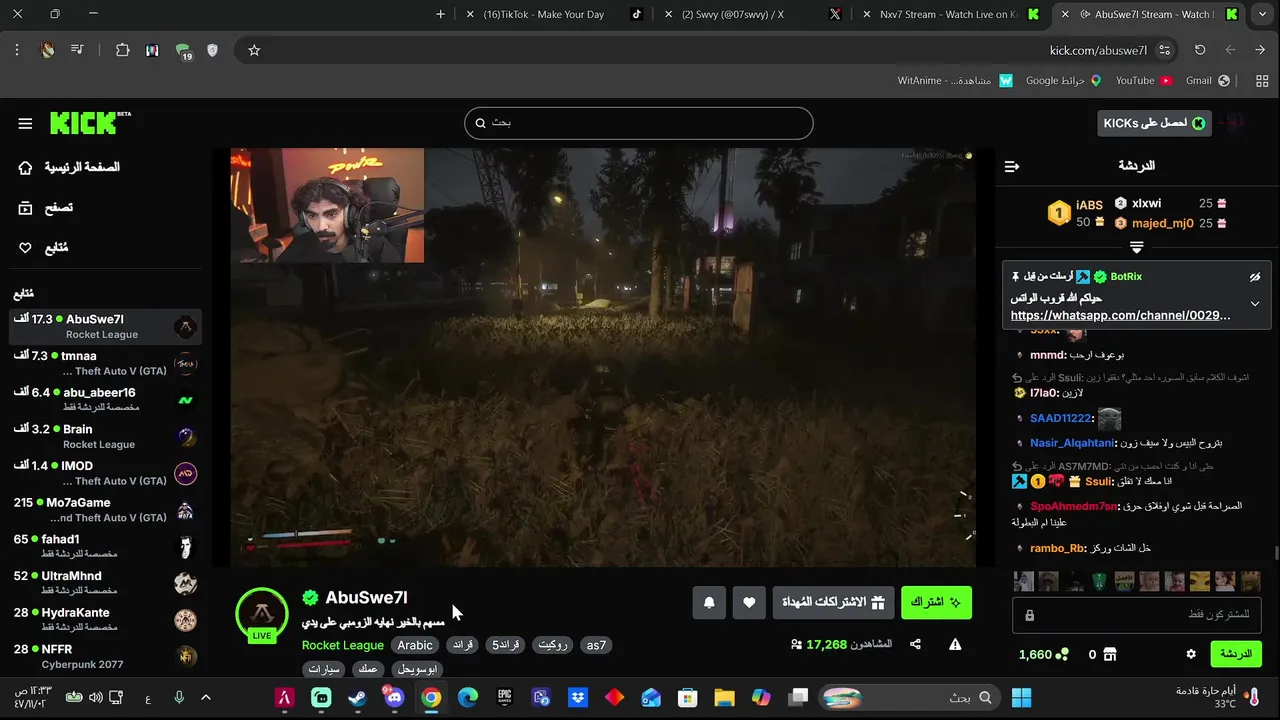Open Brain channel in sidebar
This screenshot has height=720, width=1280.
[x=105, y=436]
